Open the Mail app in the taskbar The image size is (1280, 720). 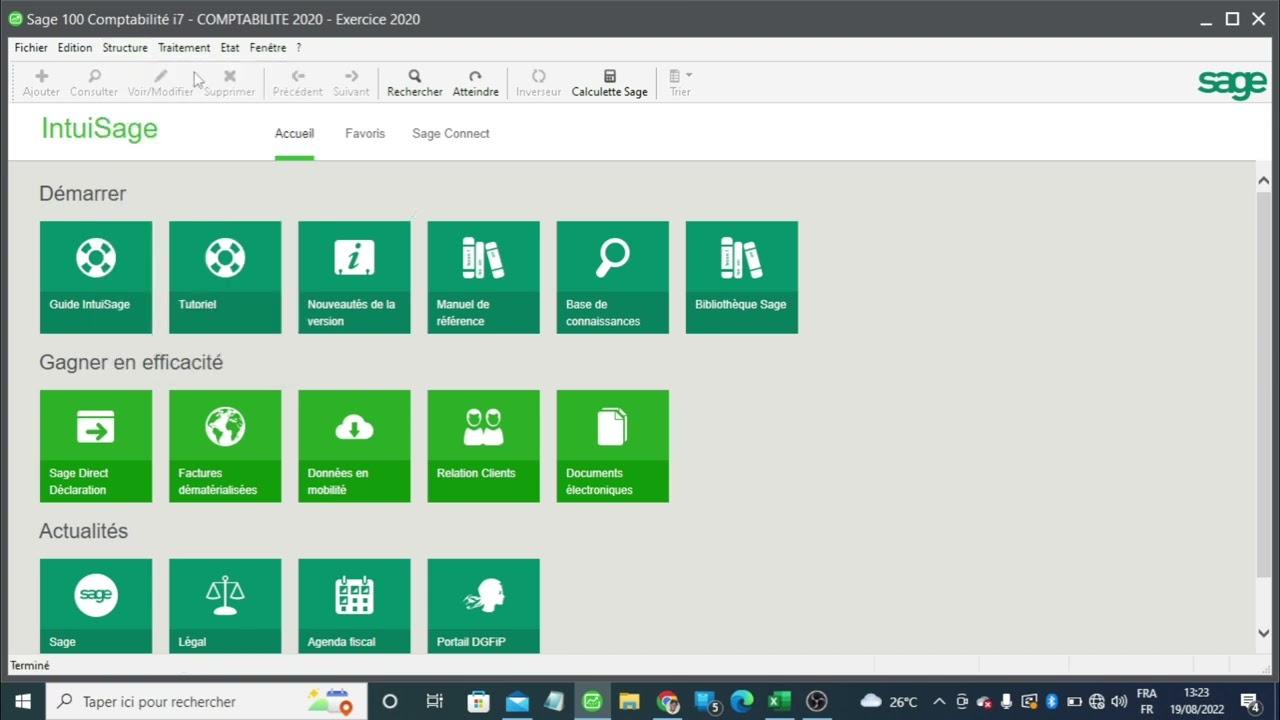(517, 702)
